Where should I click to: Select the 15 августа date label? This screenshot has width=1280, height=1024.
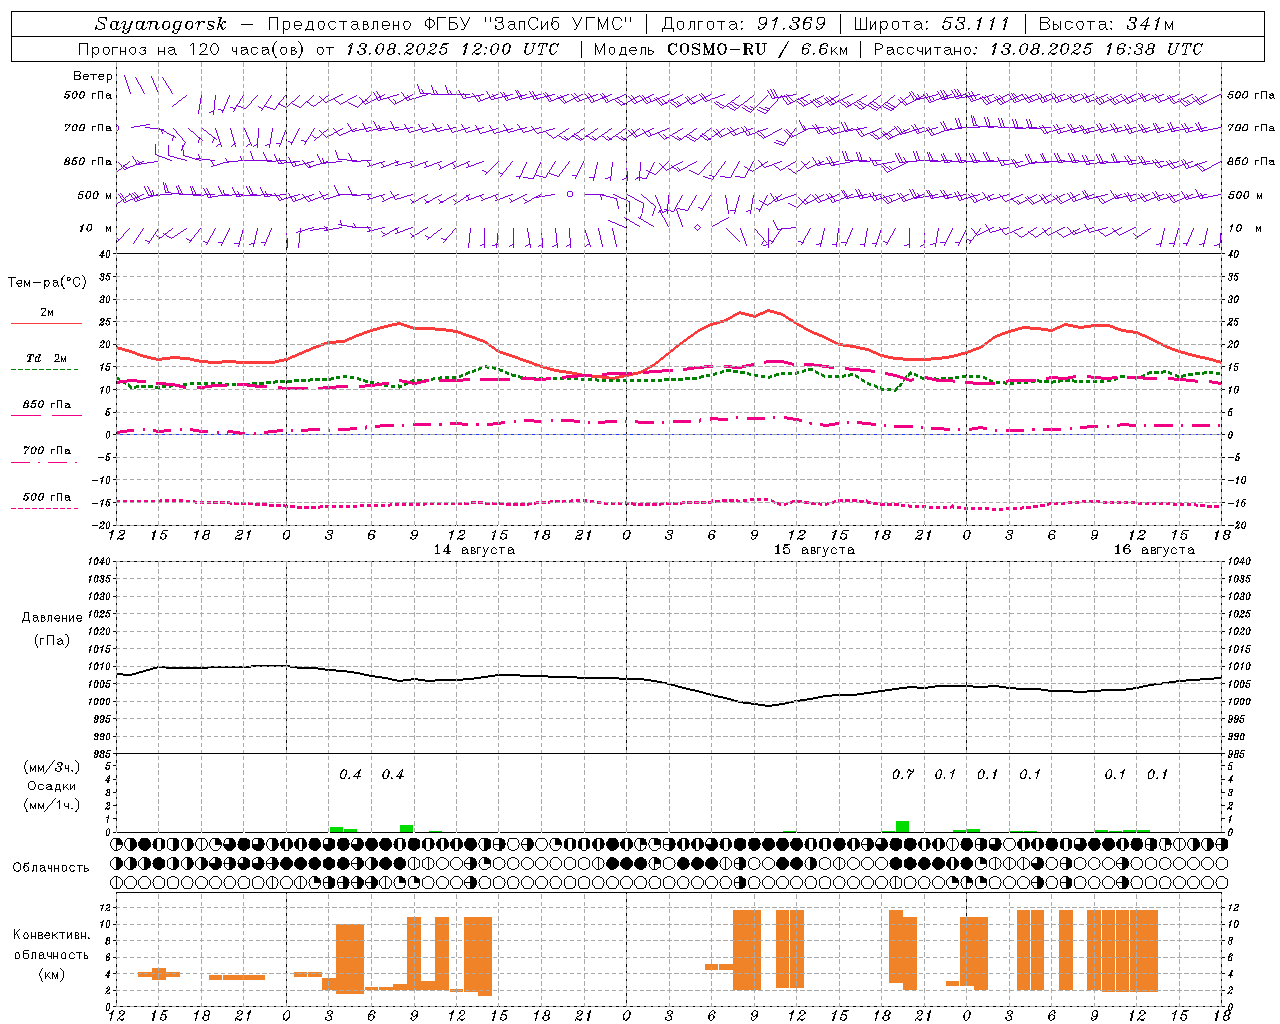814,550
